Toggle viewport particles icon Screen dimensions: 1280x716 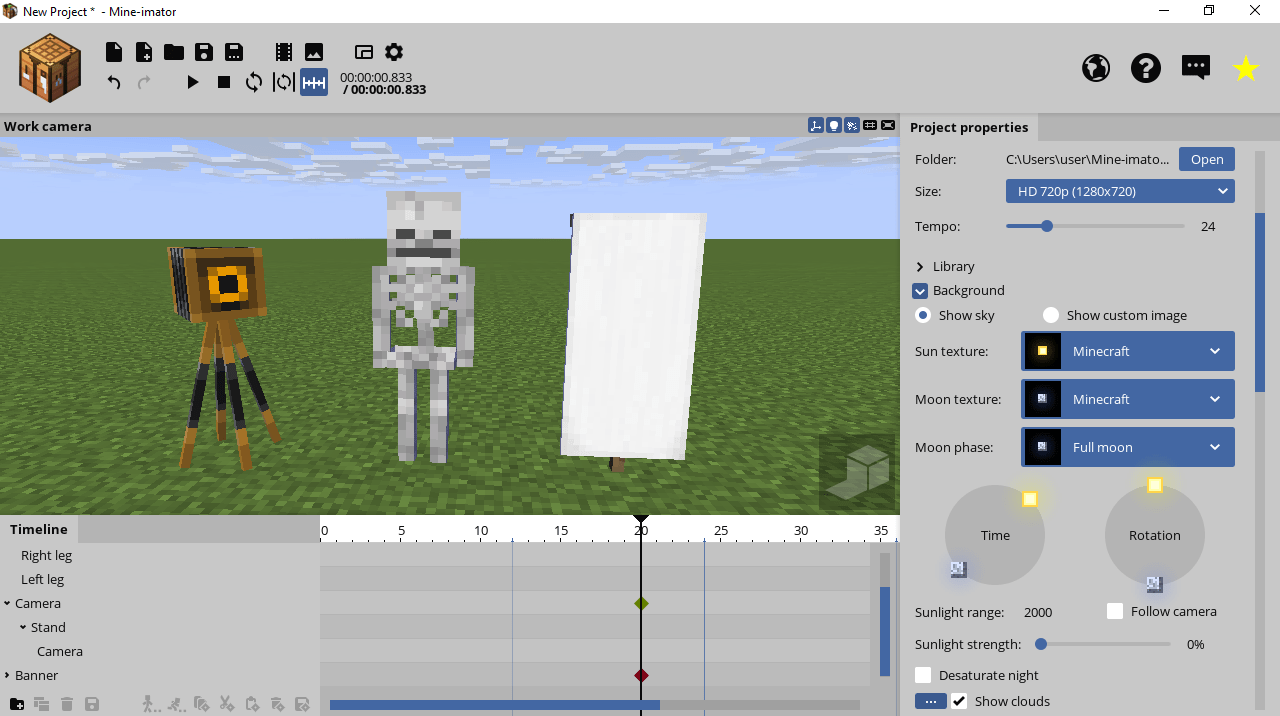click(852, 125)
